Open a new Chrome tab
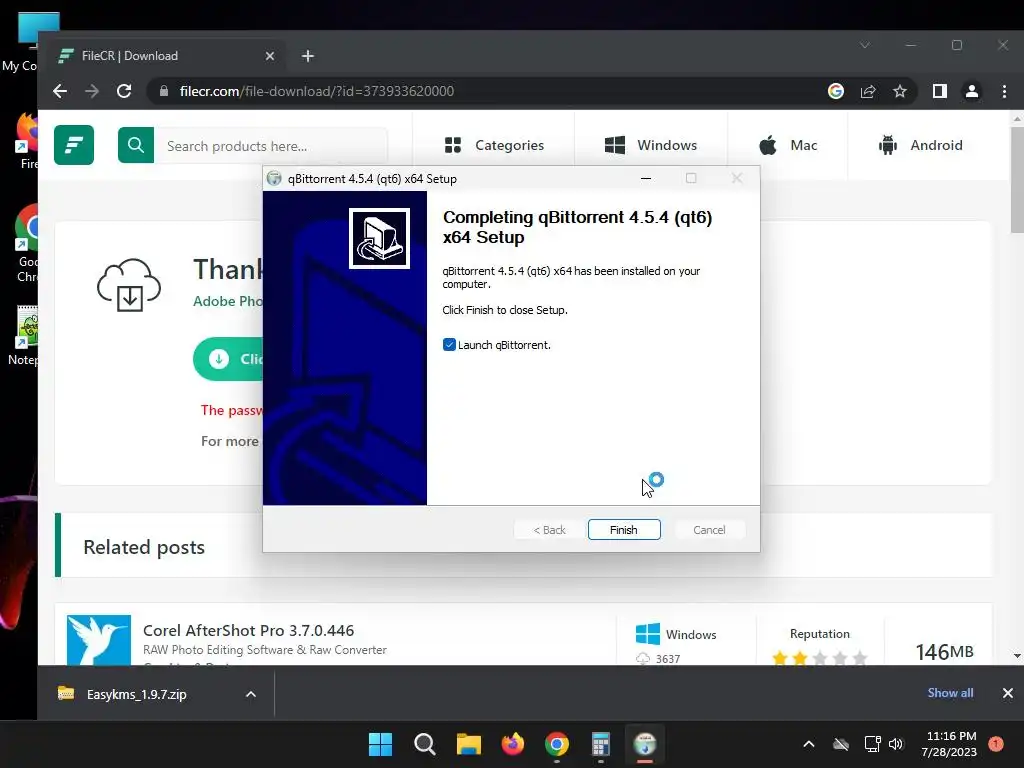 click(308, 56)
